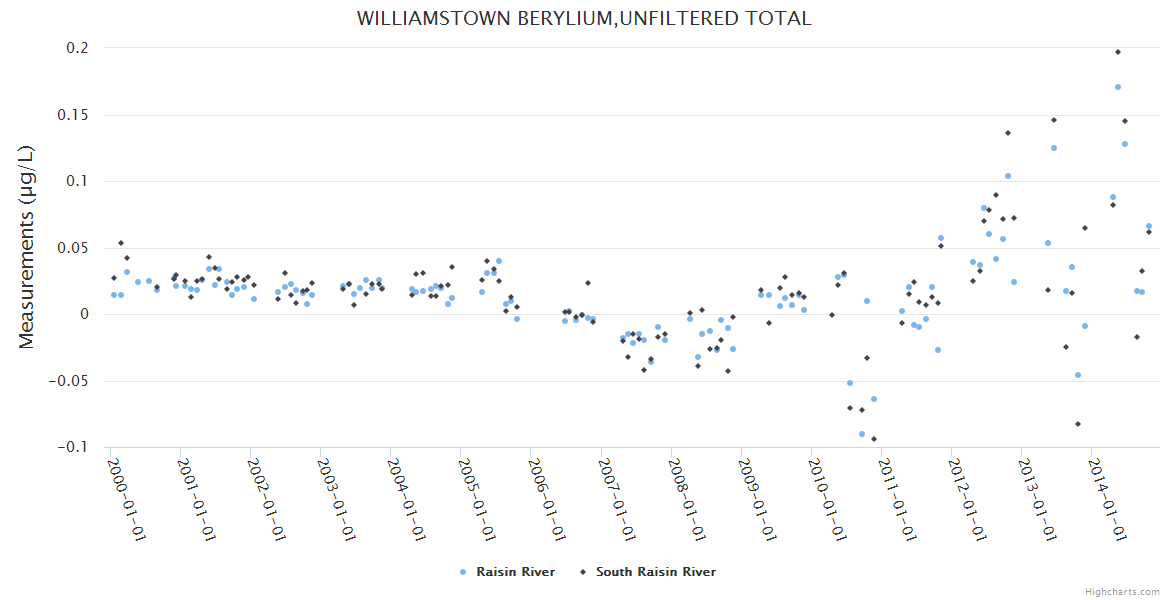Click the 0.05 y-axis tick label

click(74, 248)
